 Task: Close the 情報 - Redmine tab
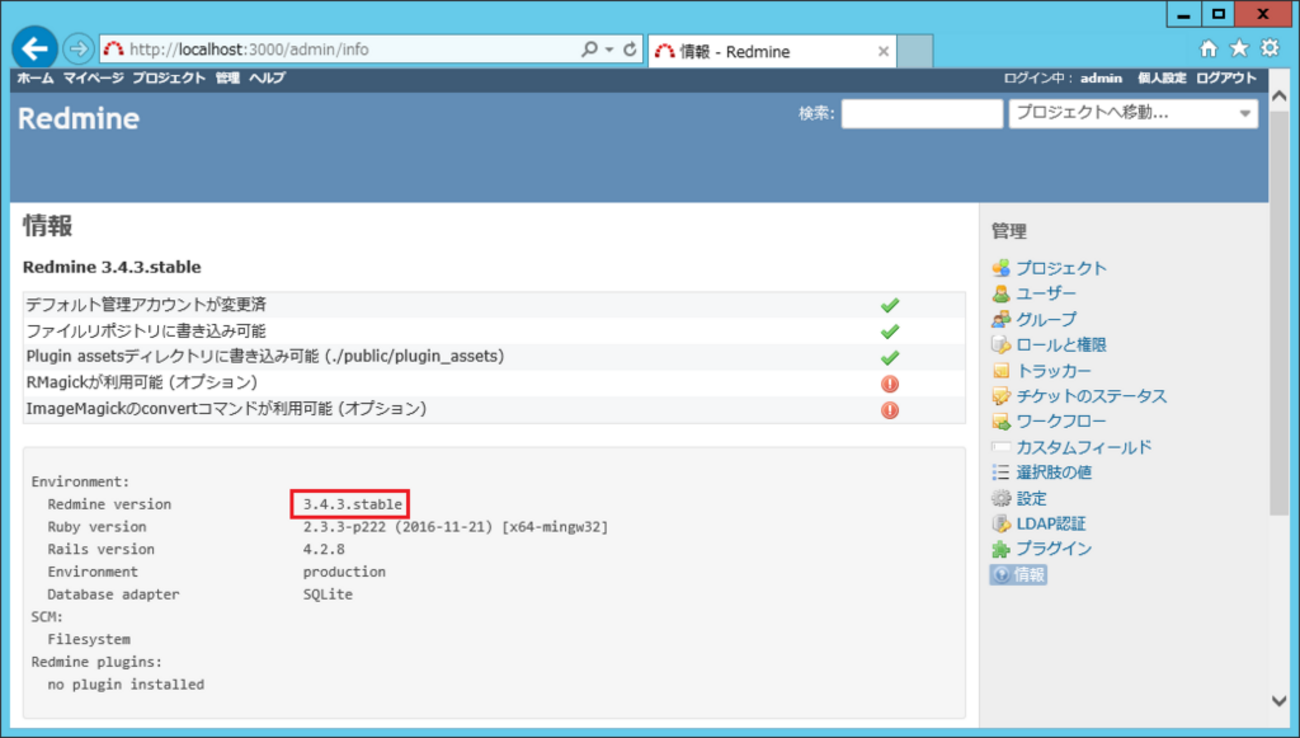(883, 51)
